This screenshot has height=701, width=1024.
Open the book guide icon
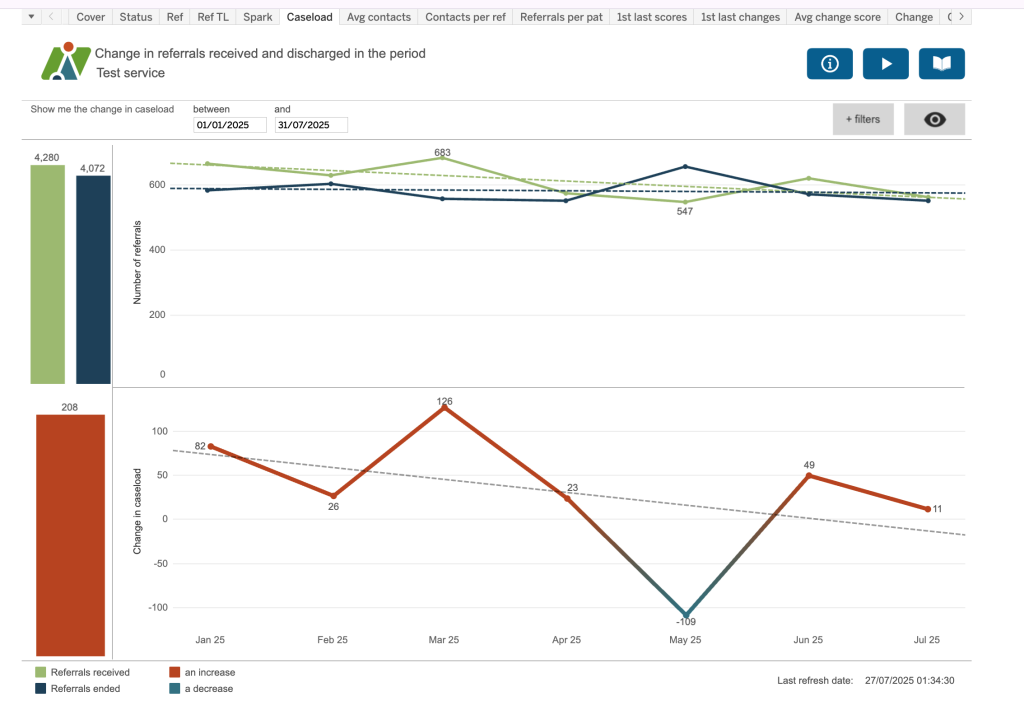pos(941,64)
